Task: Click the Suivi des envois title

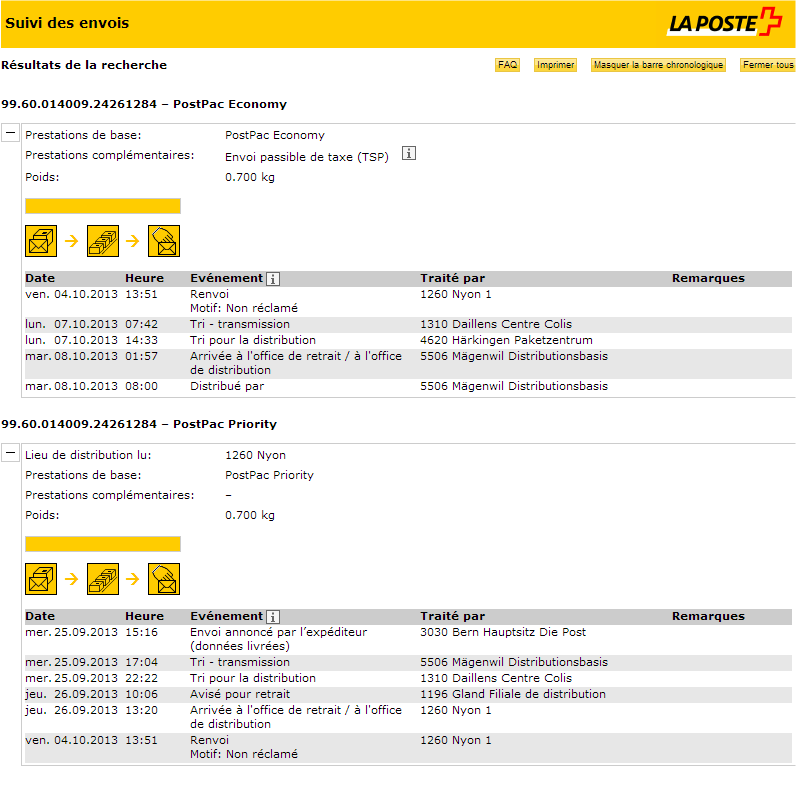Action: [67, 23]
